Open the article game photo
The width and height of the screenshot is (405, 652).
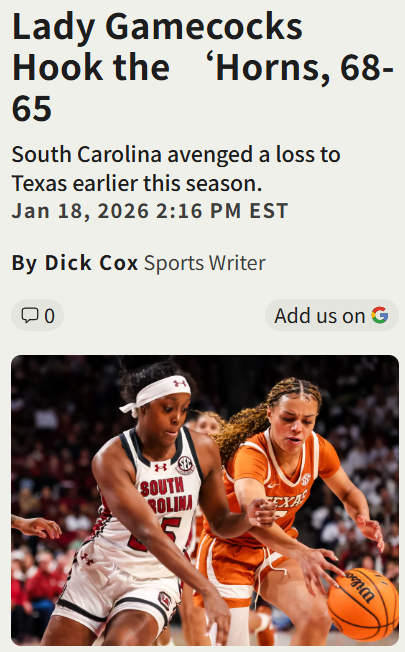[205, 500]
